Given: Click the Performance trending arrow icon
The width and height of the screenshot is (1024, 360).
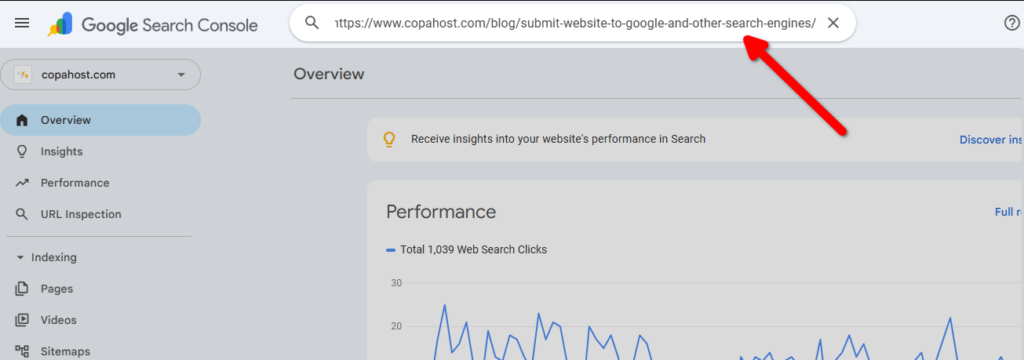Looking at the screenshot, I should pos(22,183).
